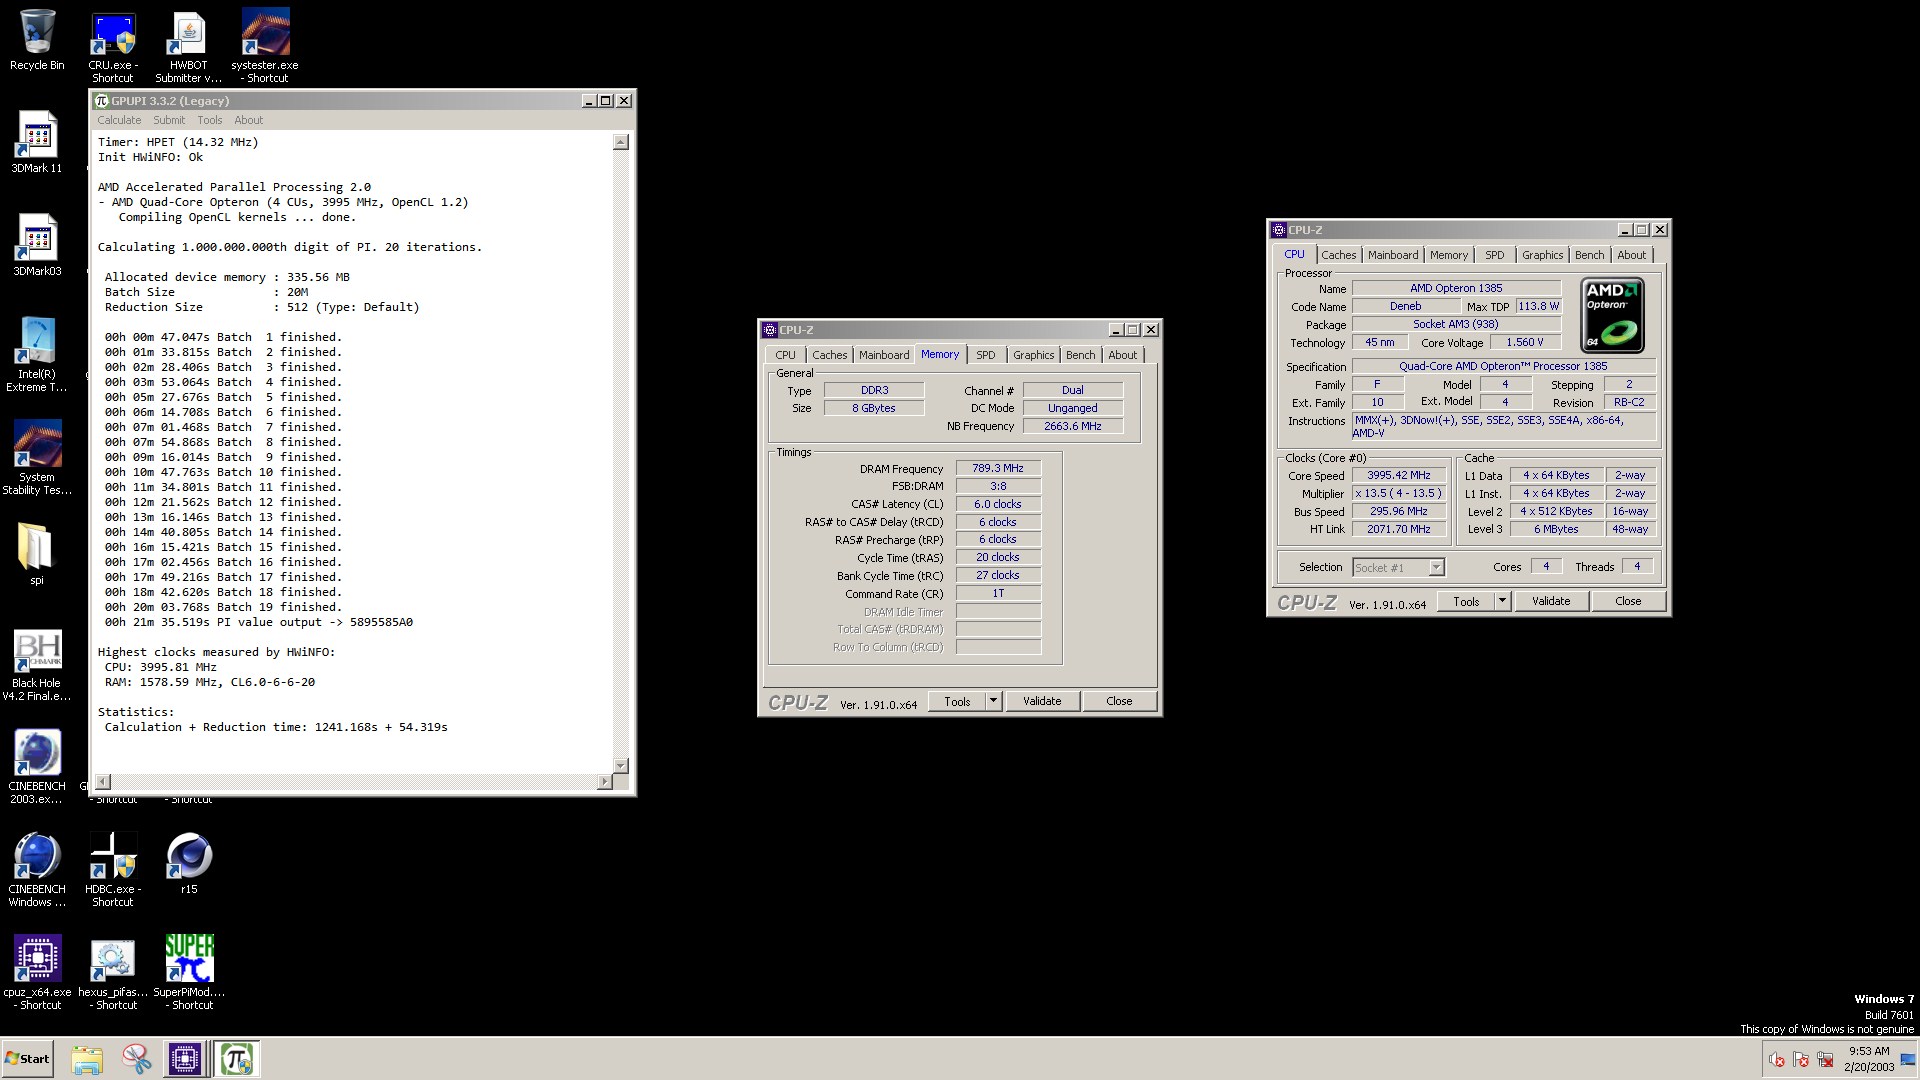The height and width of the screenshot is (1080, 1920).
Task: Open the systester.exe shortcut icon
Action: [265, 46]
